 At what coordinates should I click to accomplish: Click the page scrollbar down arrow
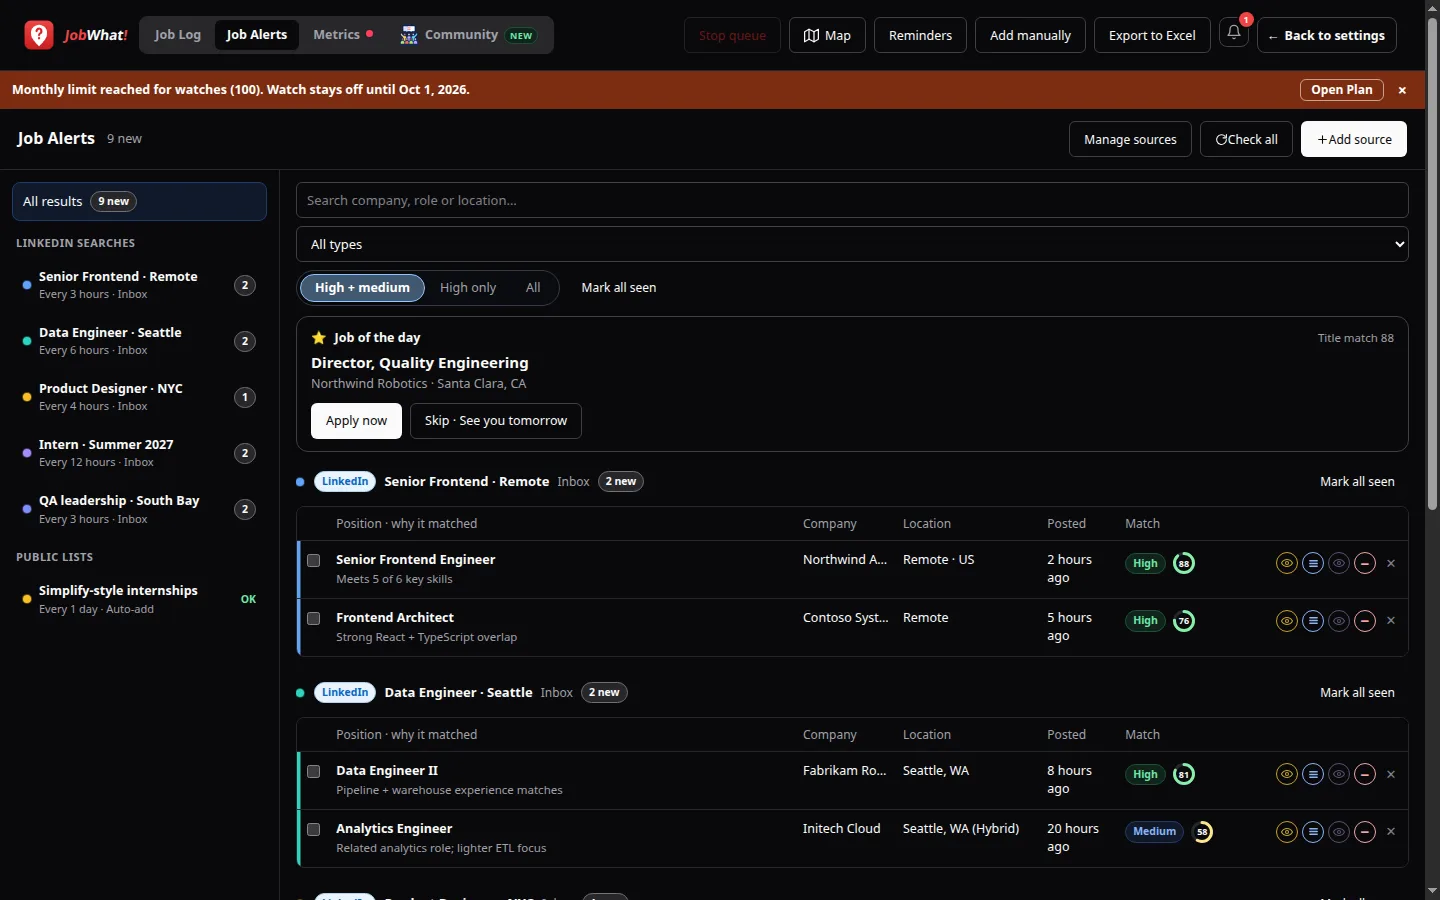pos(1432,891)
